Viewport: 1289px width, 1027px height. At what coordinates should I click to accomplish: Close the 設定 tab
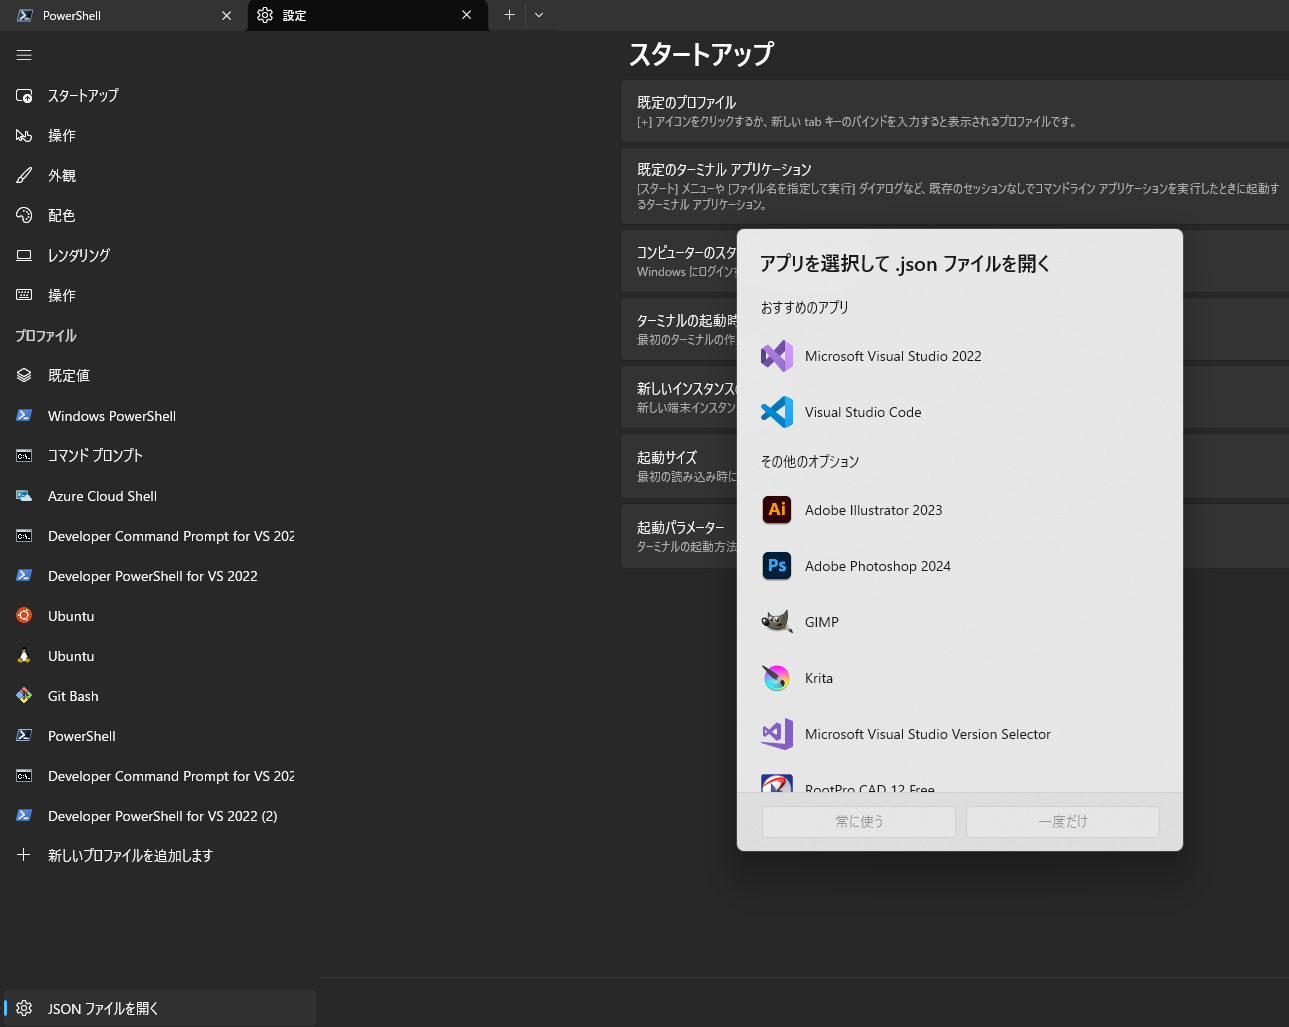pyautogui.click(x=466, y=15)
